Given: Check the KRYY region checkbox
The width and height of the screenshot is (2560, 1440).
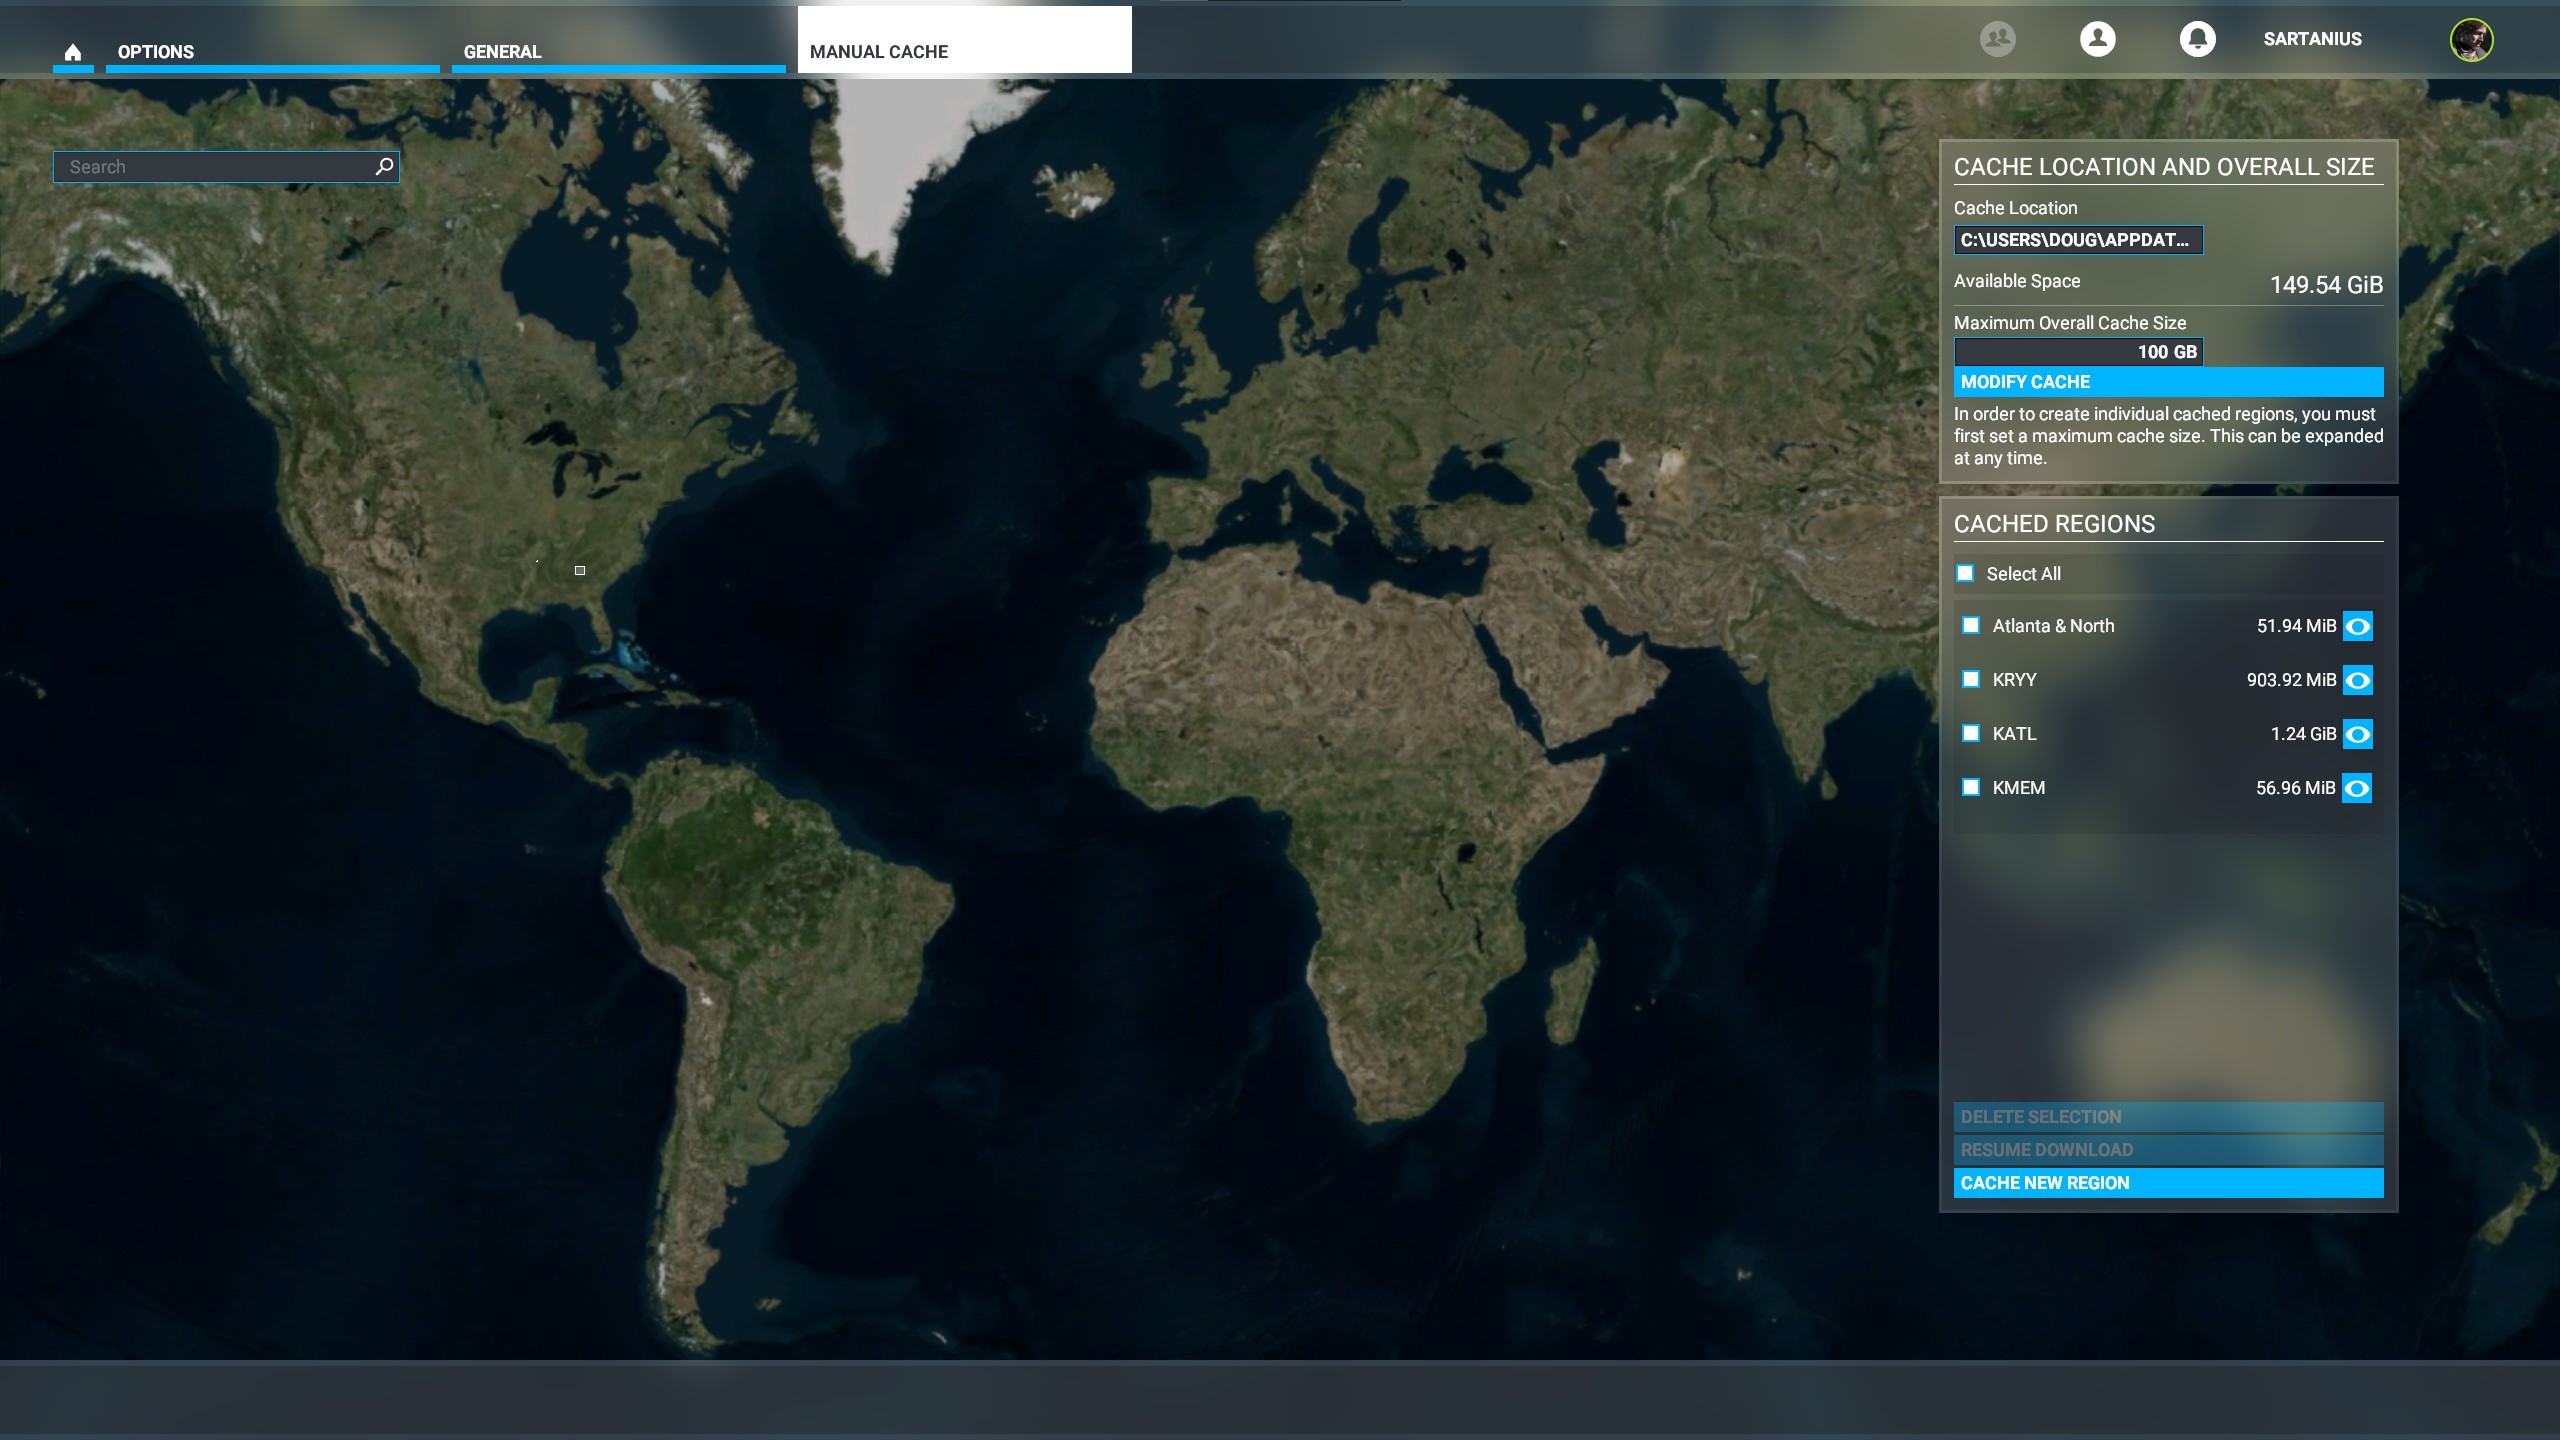Looking at the screenshot, I should [1971, 679].
